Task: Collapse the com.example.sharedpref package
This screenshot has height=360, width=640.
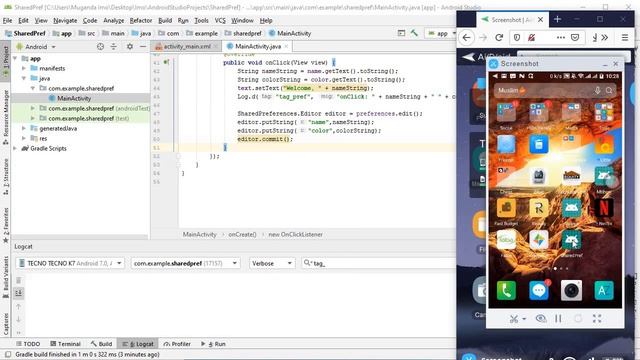Action: [33, 88]
